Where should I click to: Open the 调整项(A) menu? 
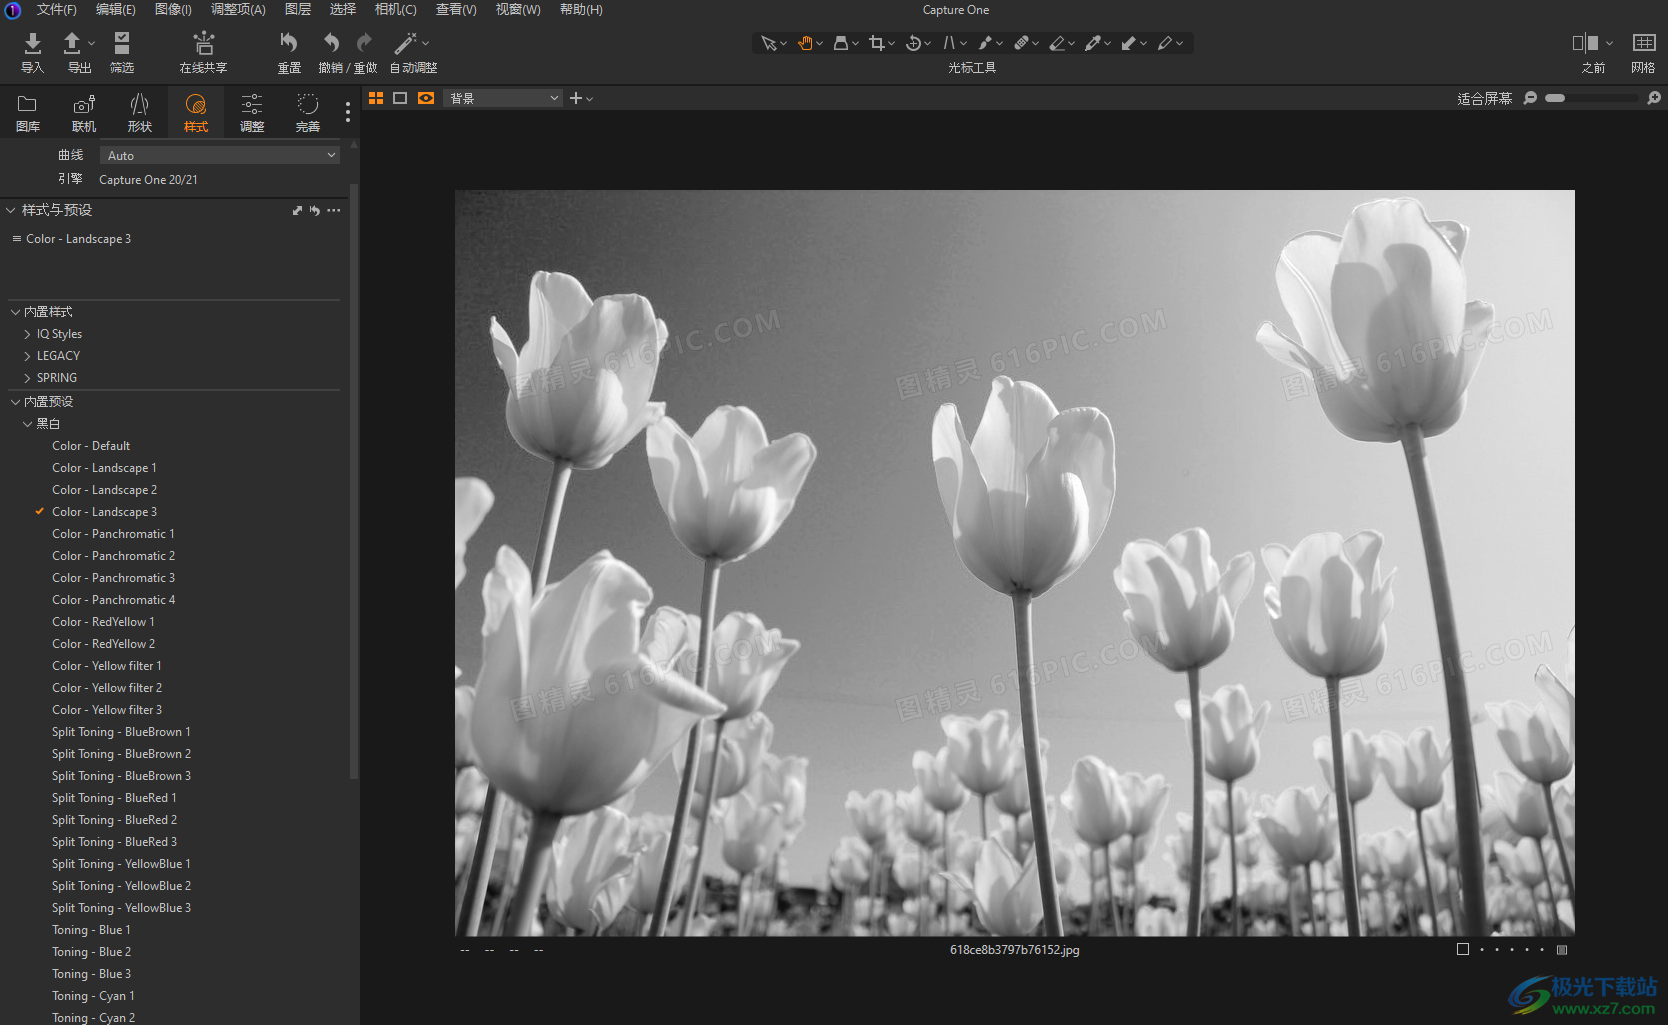[x=238, y=9]
